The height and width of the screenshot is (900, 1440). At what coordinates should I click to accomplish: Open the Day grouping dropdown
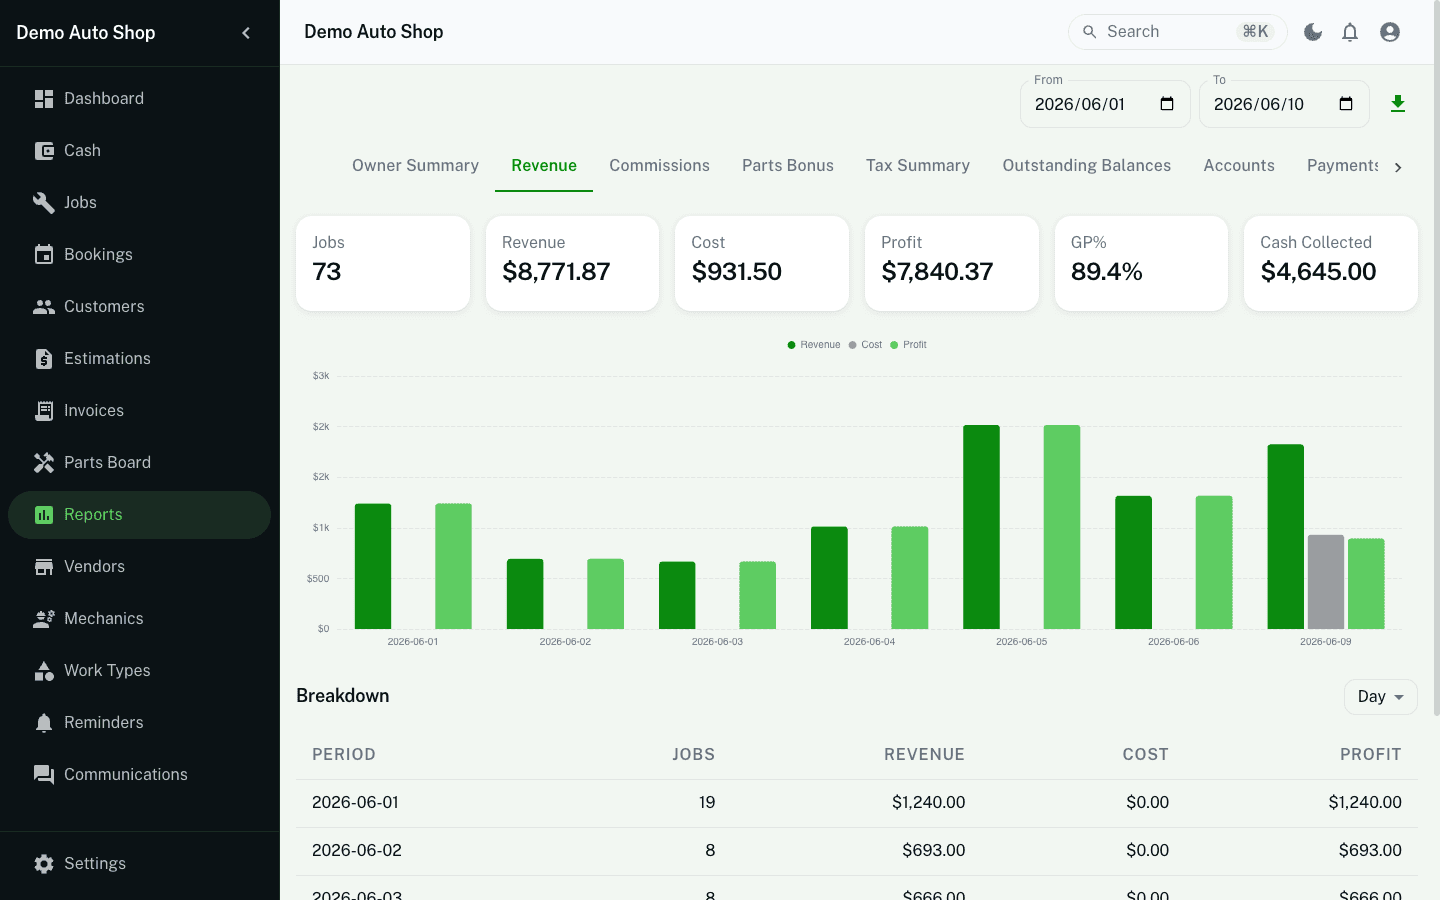pyautogui.click(x=1380, y=697)
